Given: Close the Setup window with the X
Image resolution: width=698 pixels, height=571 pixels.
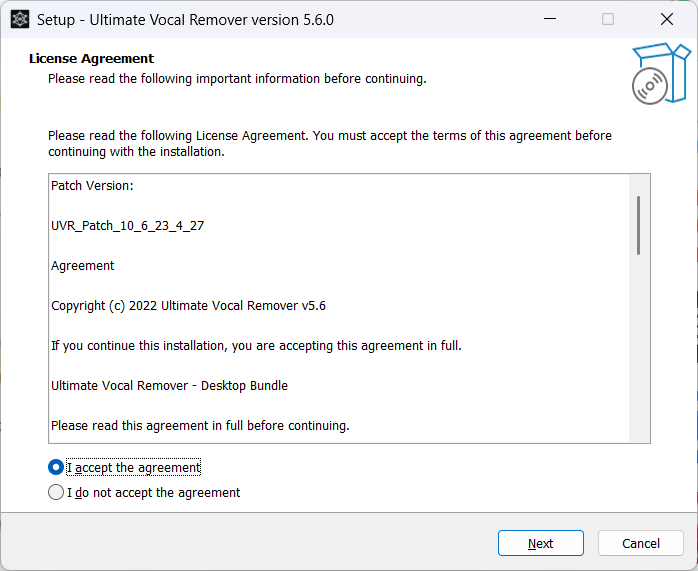Looking at the screenshot, I should 666,19.
